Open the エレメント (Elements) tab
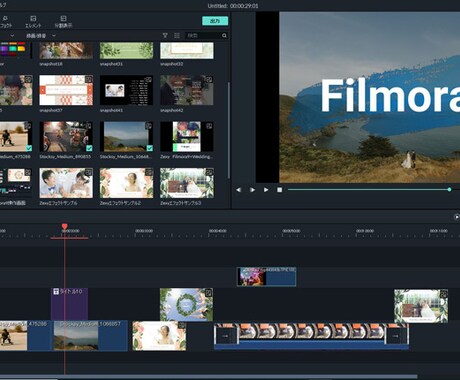Screen dimensions: 460x380 click(33, 22)
